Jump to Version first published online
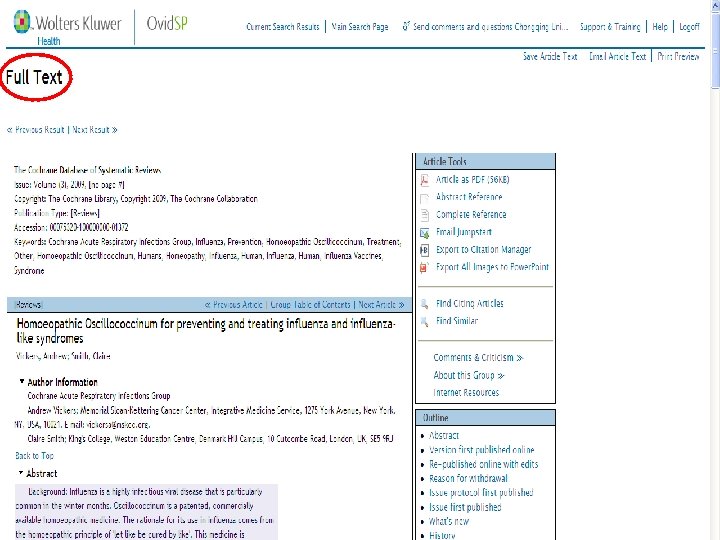720x540 pixels. coord(482,450)
